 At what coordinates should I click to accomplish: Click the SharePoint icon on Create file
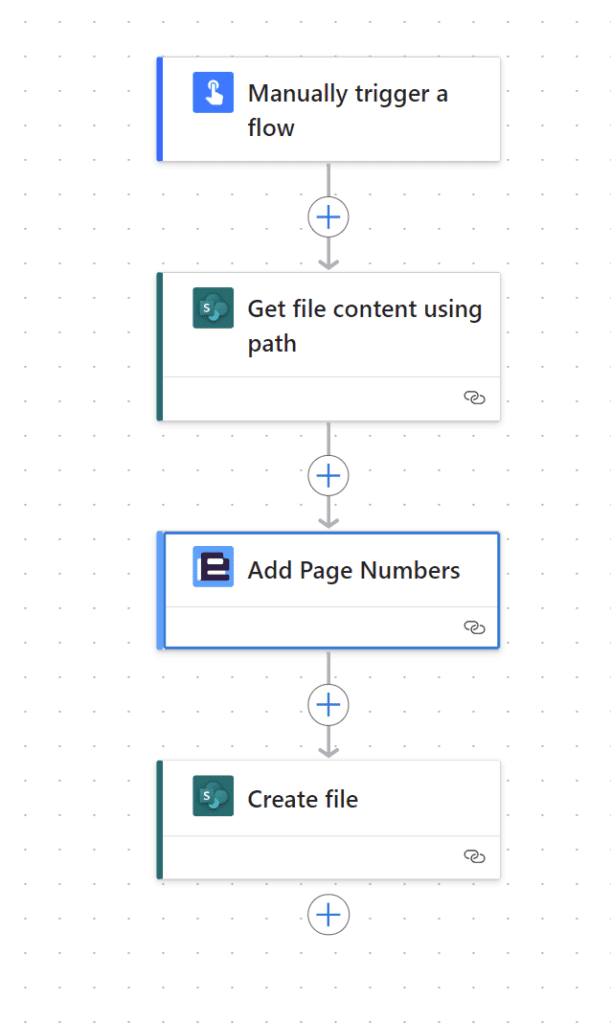pyautogui.click(x=213, y=795)
